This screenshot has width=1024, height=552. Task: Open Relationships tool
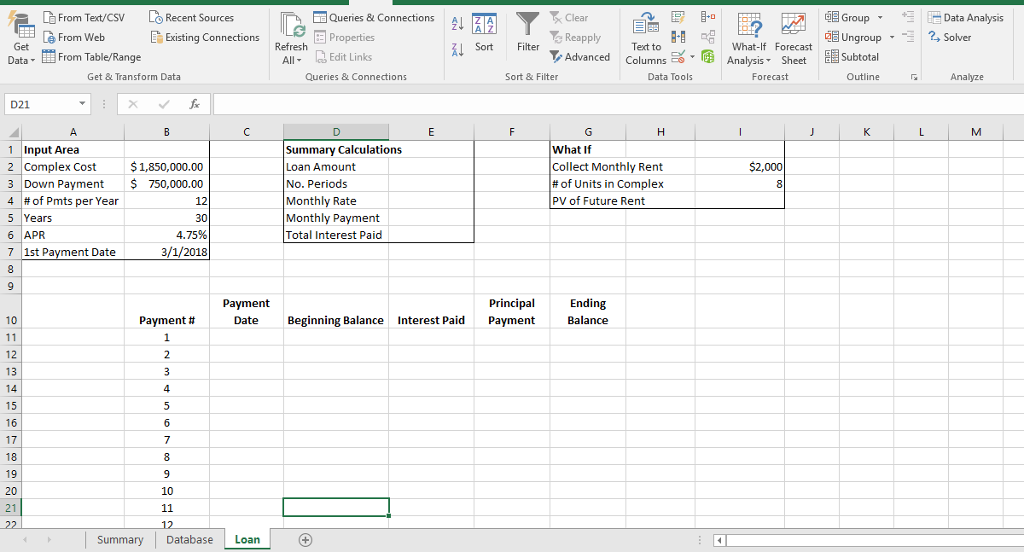(x=708, y=37)
